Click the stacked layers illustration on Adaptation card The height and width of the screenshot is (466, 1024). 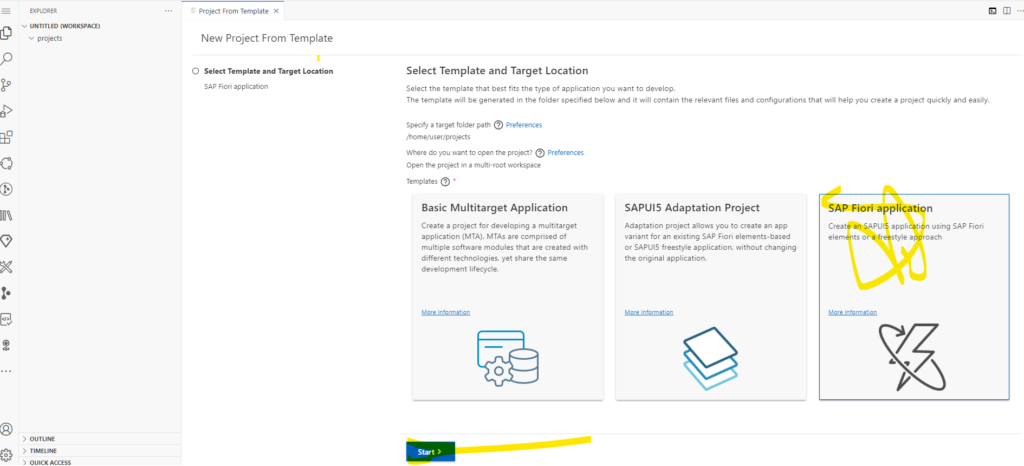click(710, 358)
